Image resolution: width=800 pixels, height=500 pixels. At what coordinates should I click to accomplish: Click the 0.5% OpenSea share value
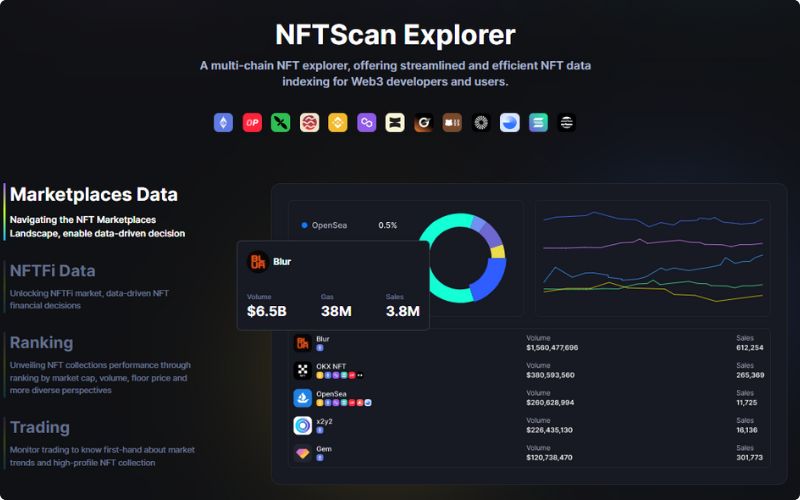coord(388,225)
